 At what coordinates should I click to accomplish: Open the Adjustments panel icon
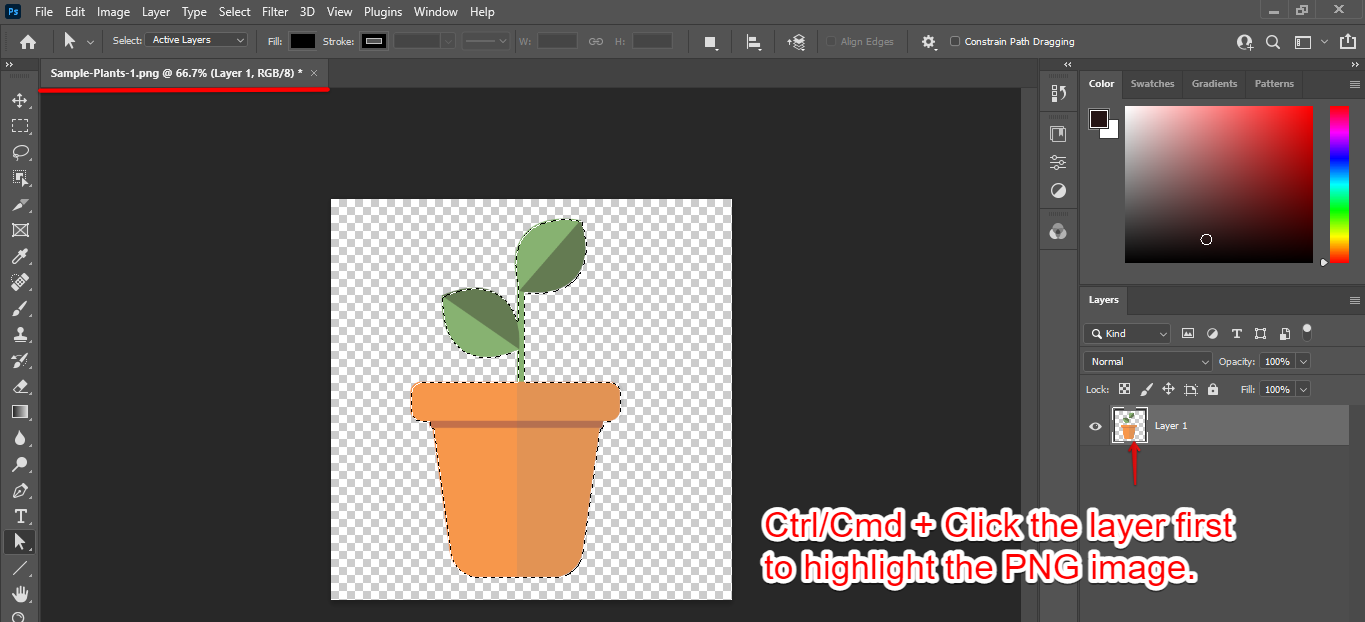point(1058,161)
